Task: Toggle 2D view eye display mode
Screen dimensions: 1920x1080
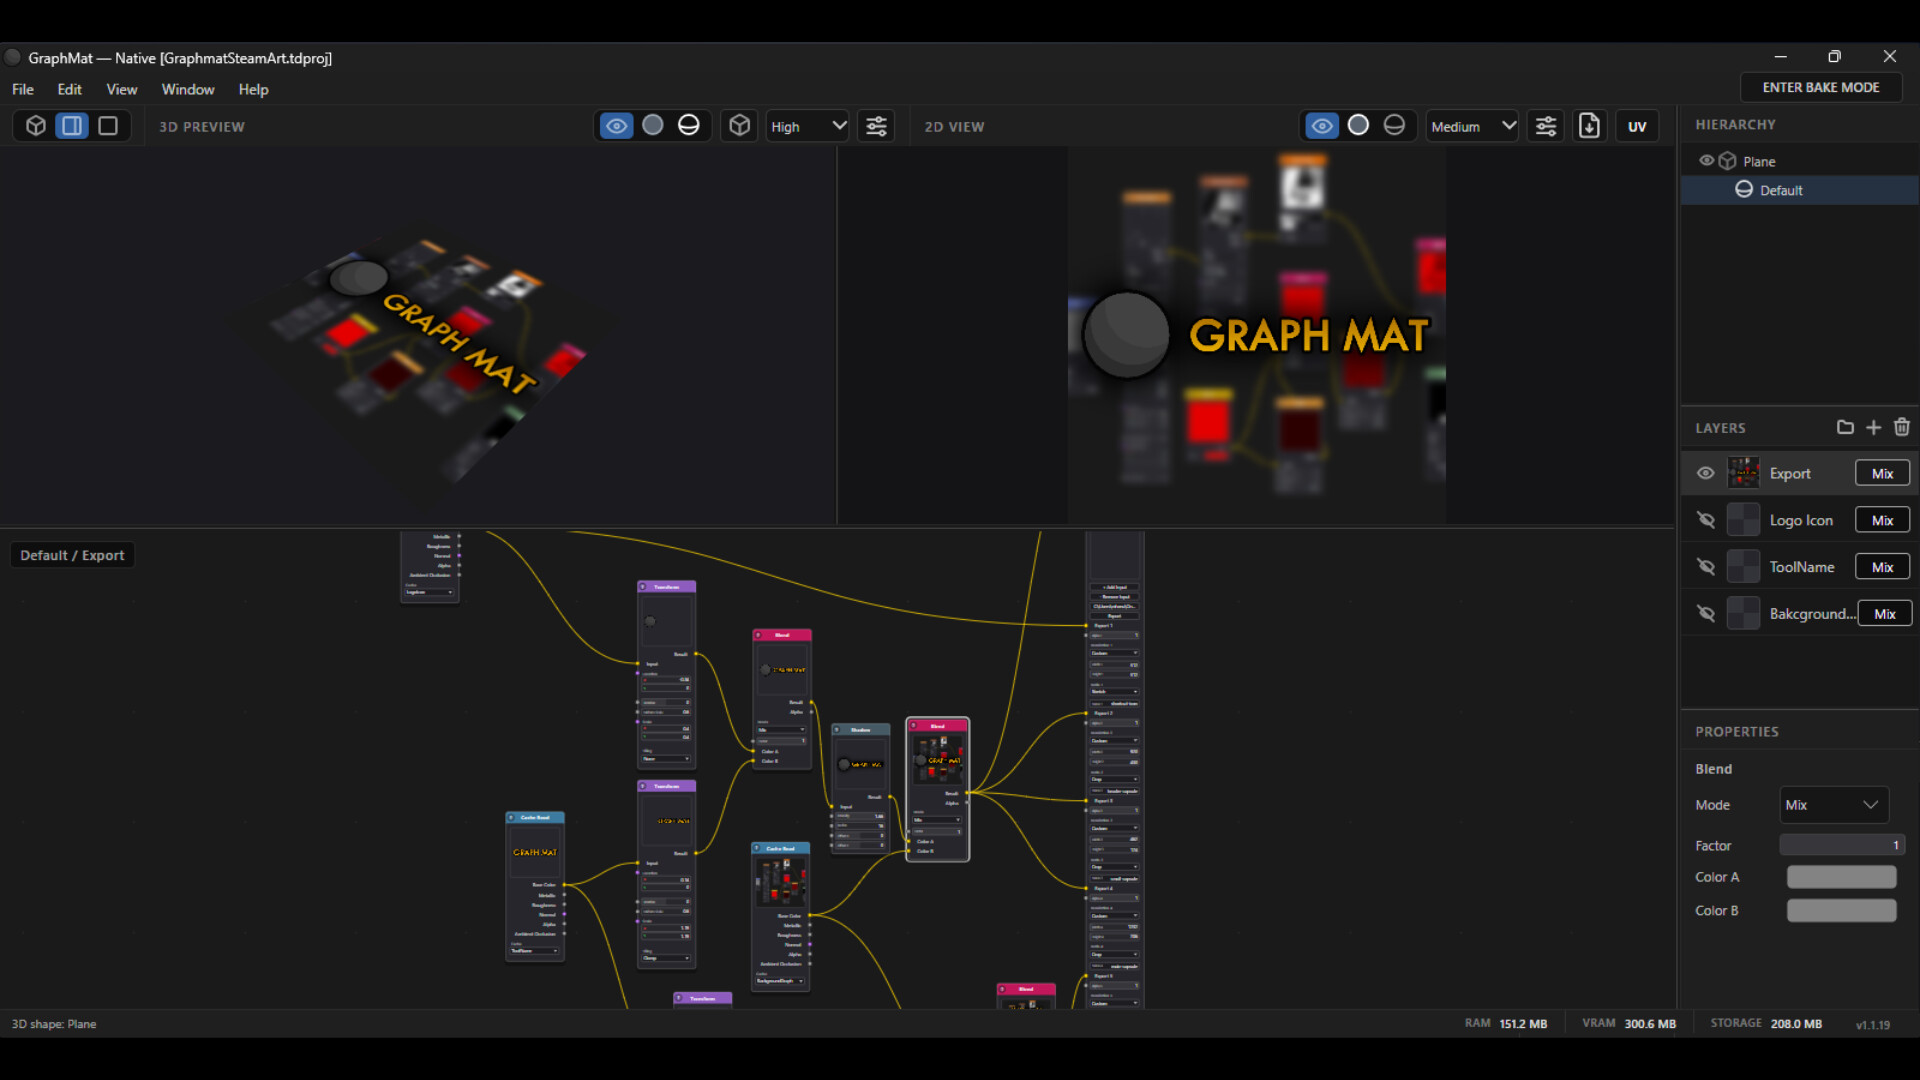Action: [1322, 126]
